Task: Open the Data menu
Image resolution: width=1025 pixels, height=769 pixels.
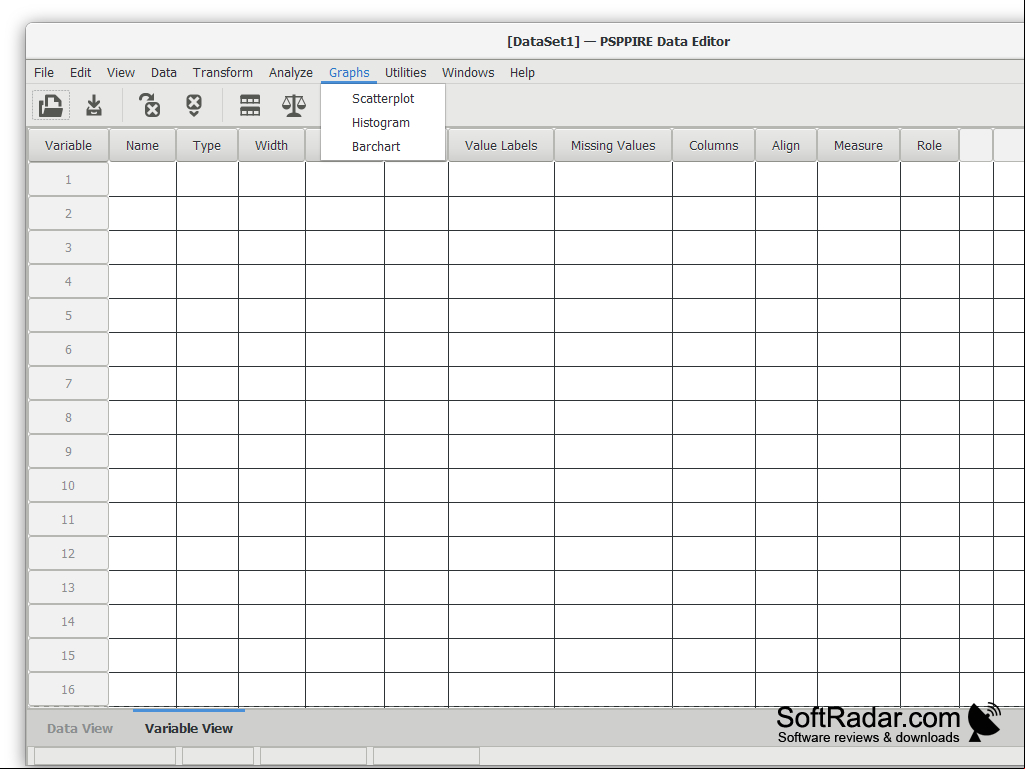Action: tap(163, 73)
